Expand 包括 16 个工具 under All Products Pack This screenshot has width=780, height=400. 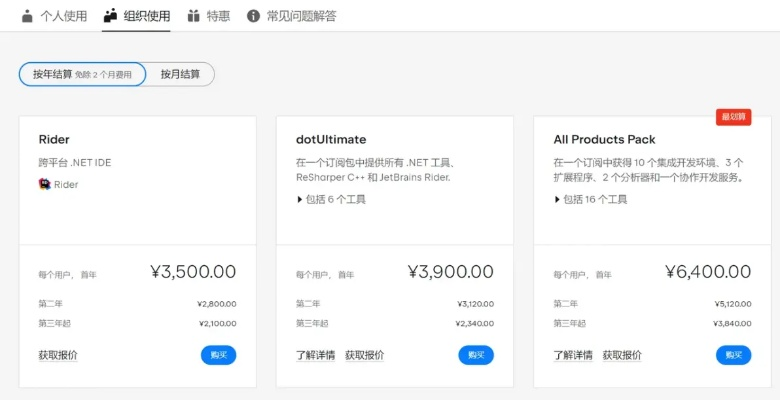590,200
